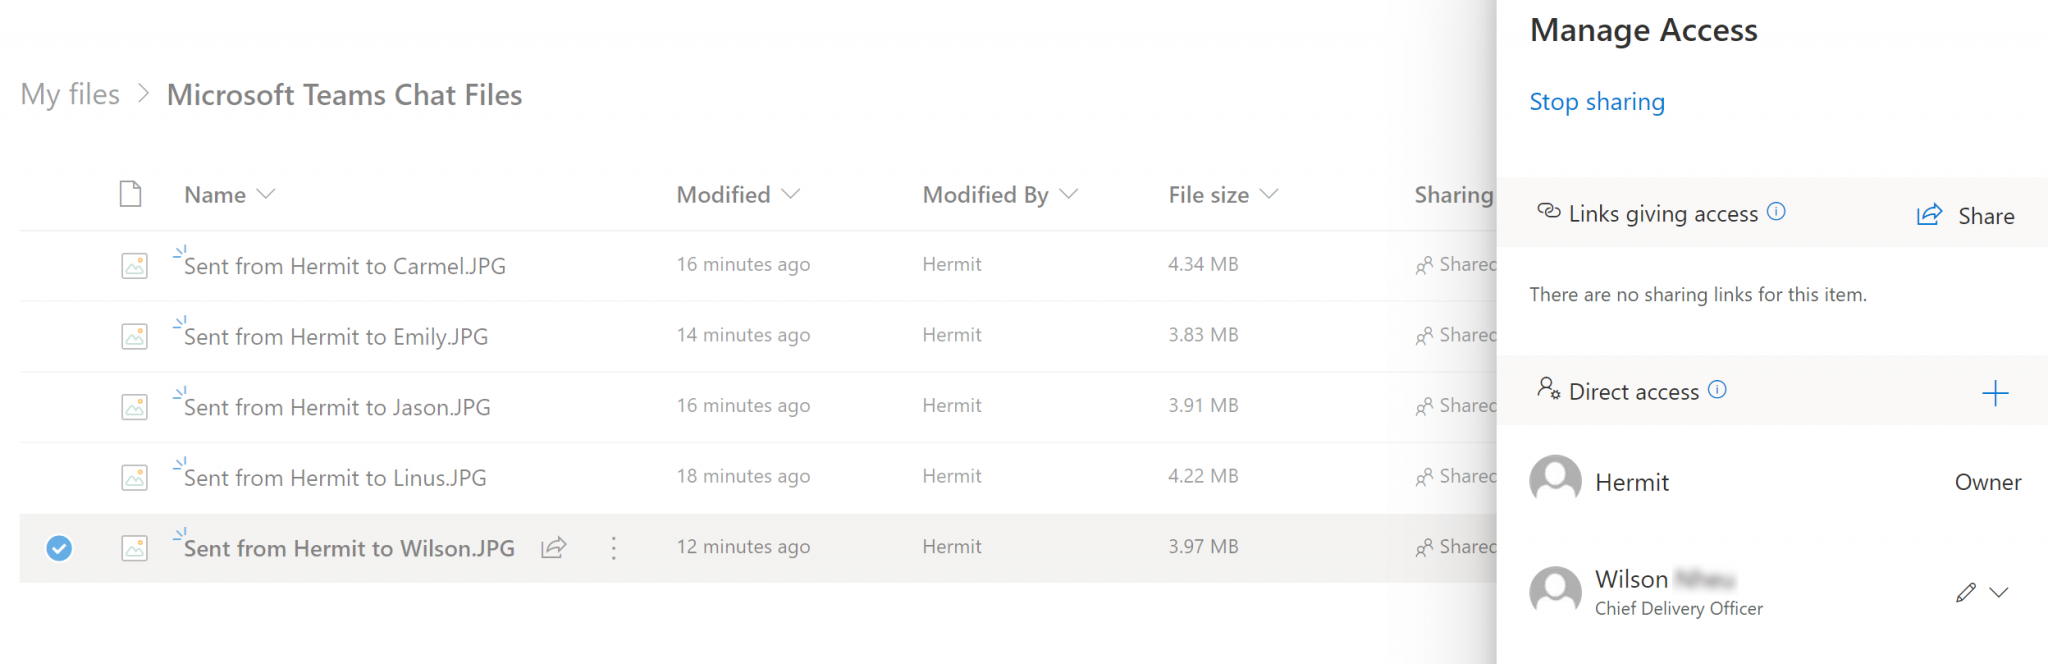Deselect the checked Wilson.JPG row
This screenshot has width=2048, height=664.
pyautogui.click(x=58, y=548)
